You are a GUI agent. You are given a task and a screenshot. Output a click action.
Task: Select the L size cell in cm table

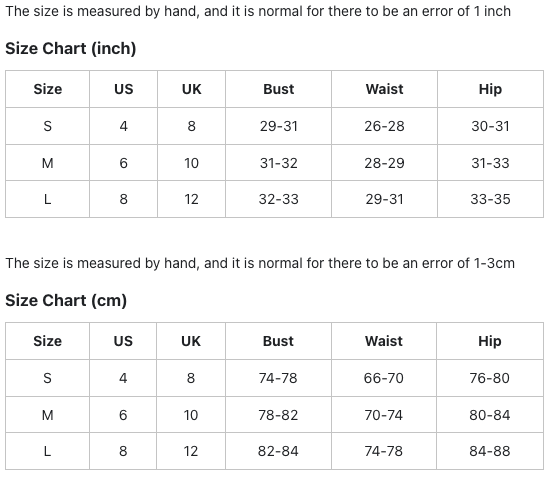[x=48, y=451]
